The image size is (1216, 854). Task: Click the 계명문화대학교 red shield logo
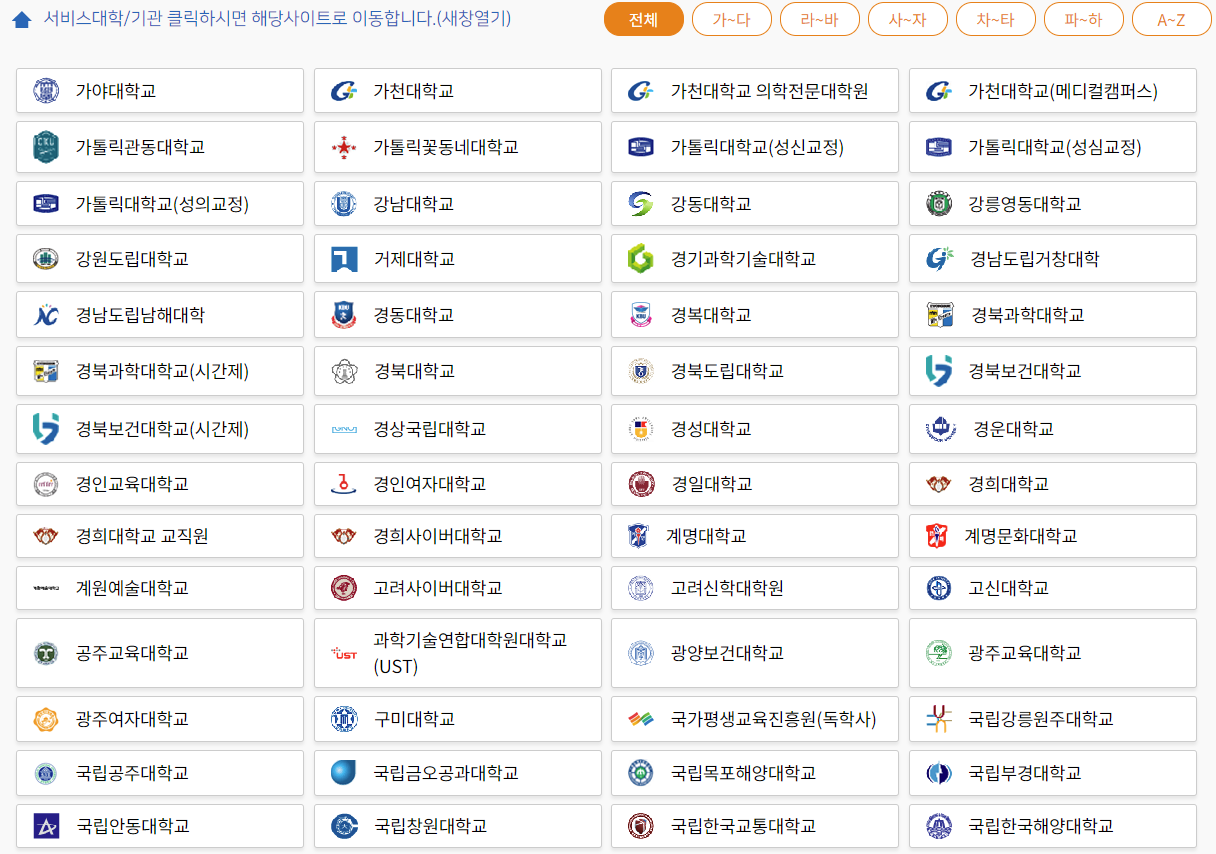(935, 536)
